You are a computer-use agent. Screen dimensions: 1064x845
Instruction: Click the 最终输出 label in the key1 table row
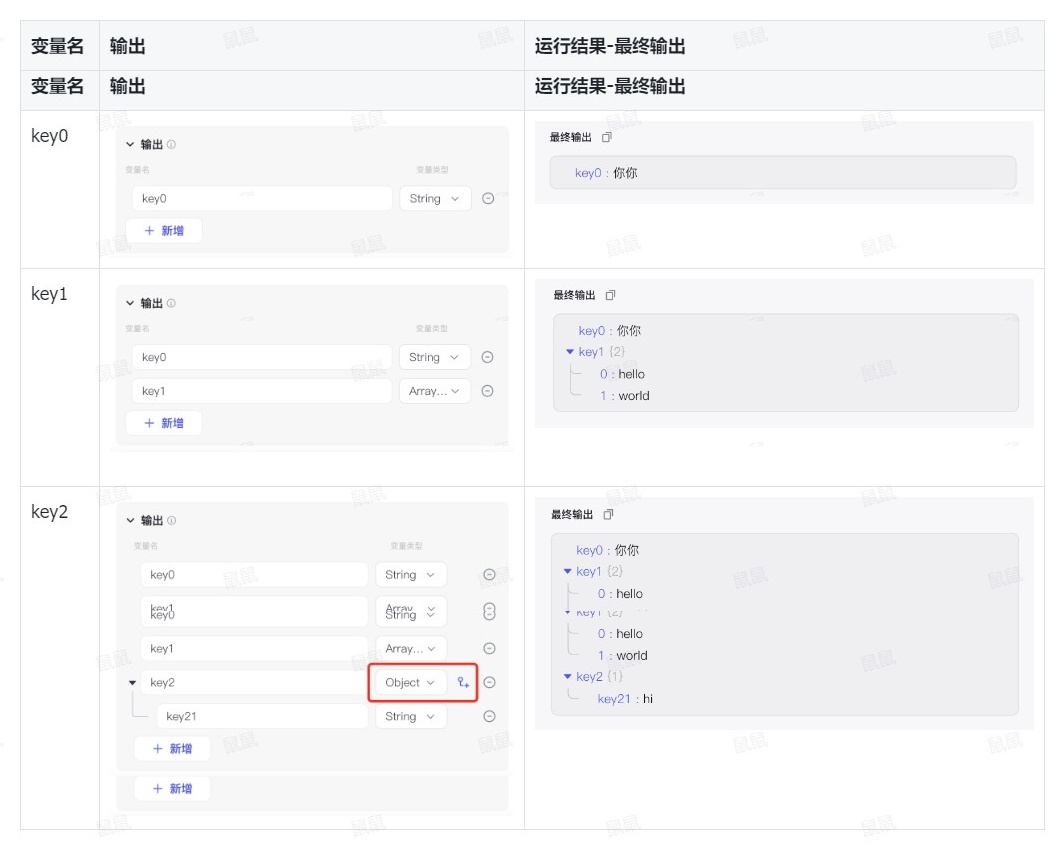pos(574,295)
